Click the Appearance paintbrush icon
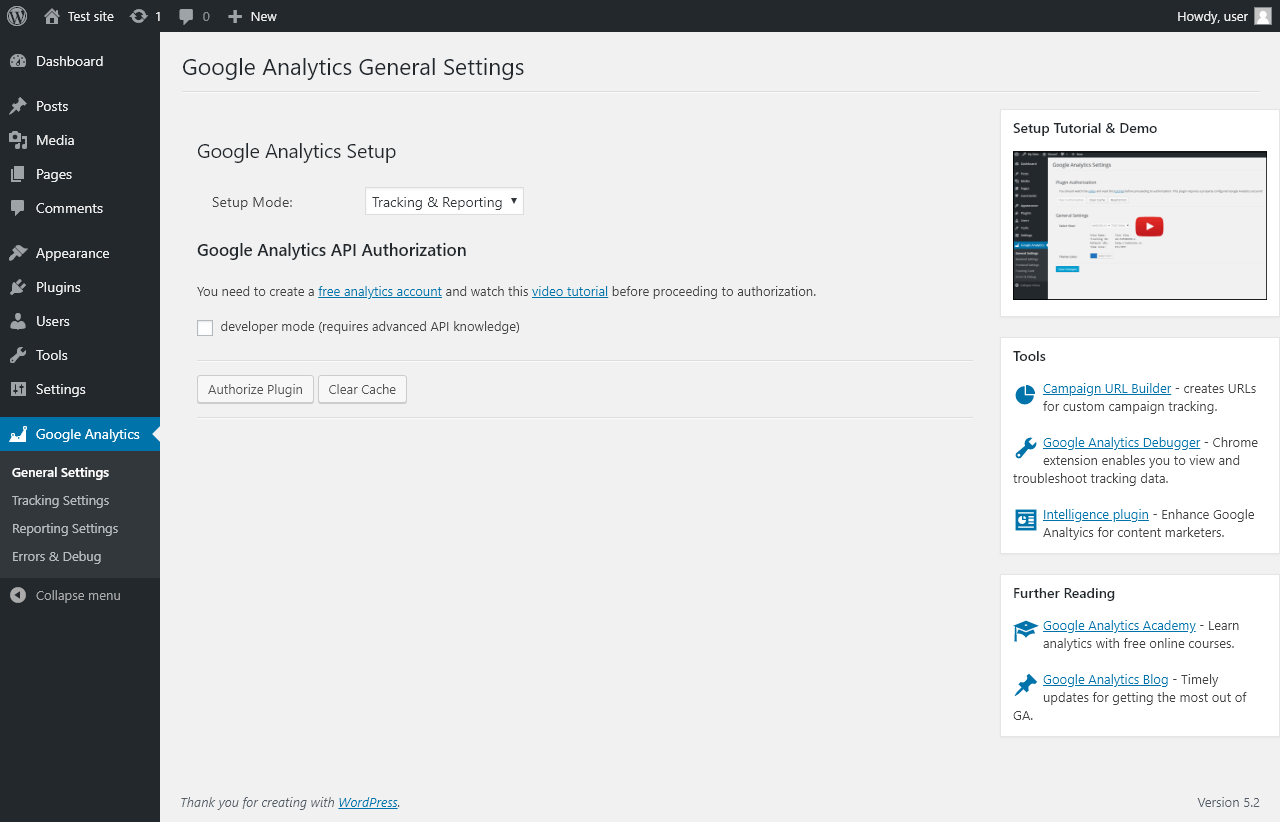1280x822 pixels. [x=18, y=253]
